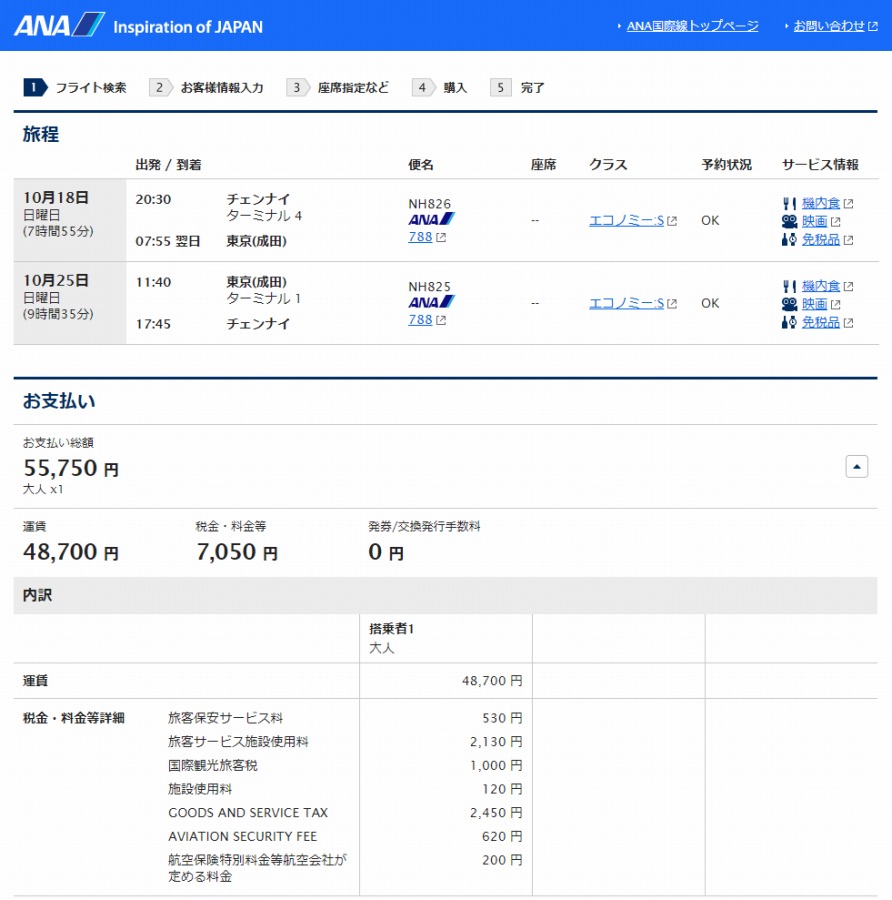
Task: Select step 3 座席指定など
Action: [x=338, y=88]
